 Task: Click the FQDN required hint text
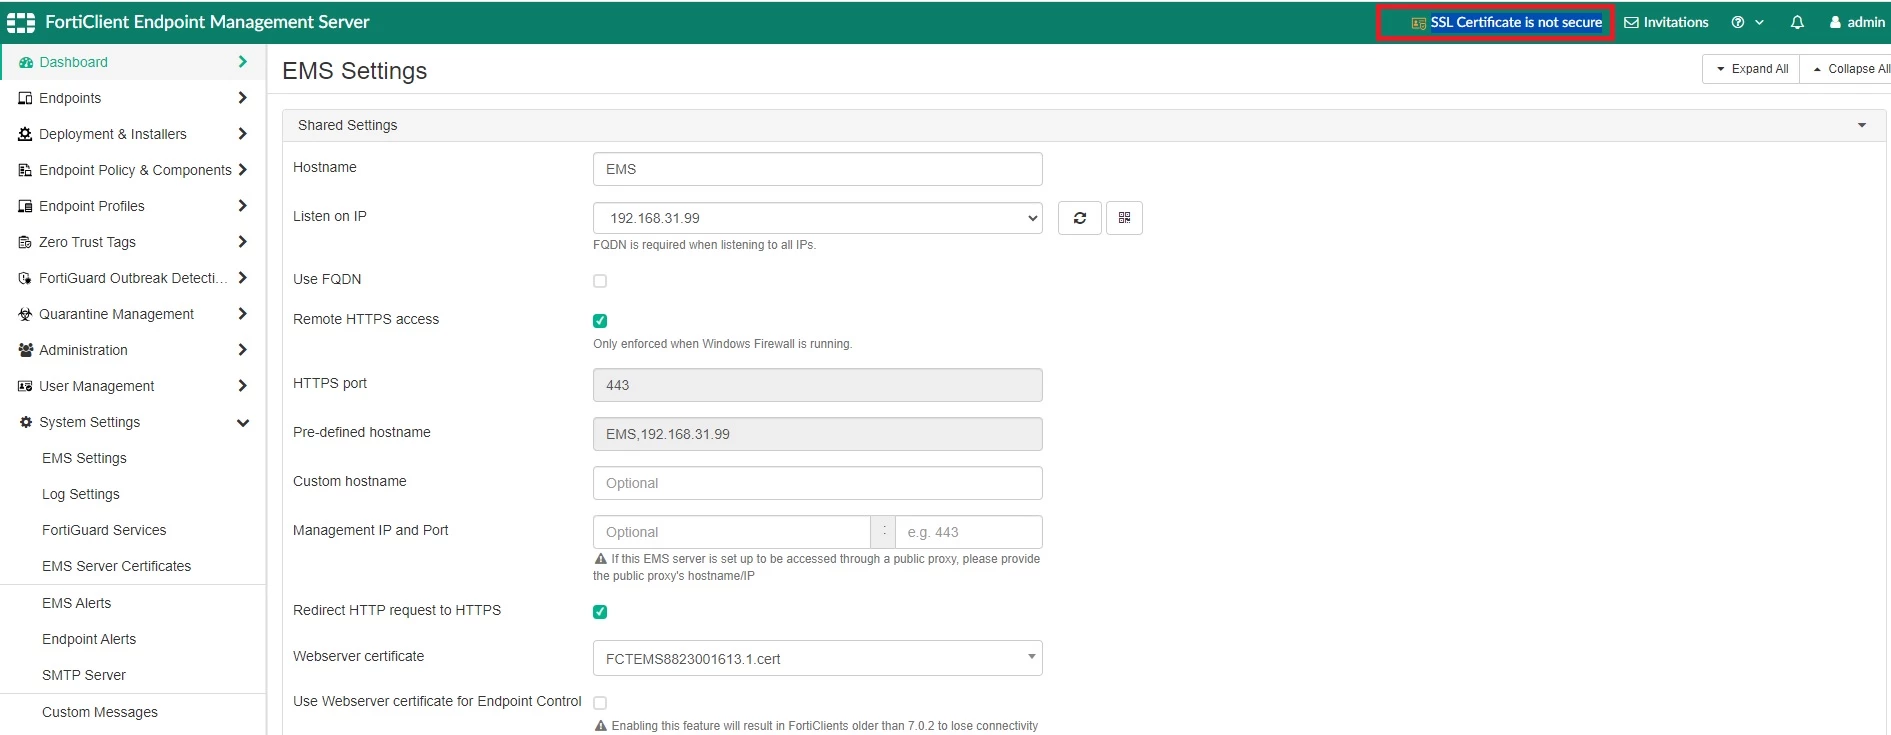coord(704,245)
